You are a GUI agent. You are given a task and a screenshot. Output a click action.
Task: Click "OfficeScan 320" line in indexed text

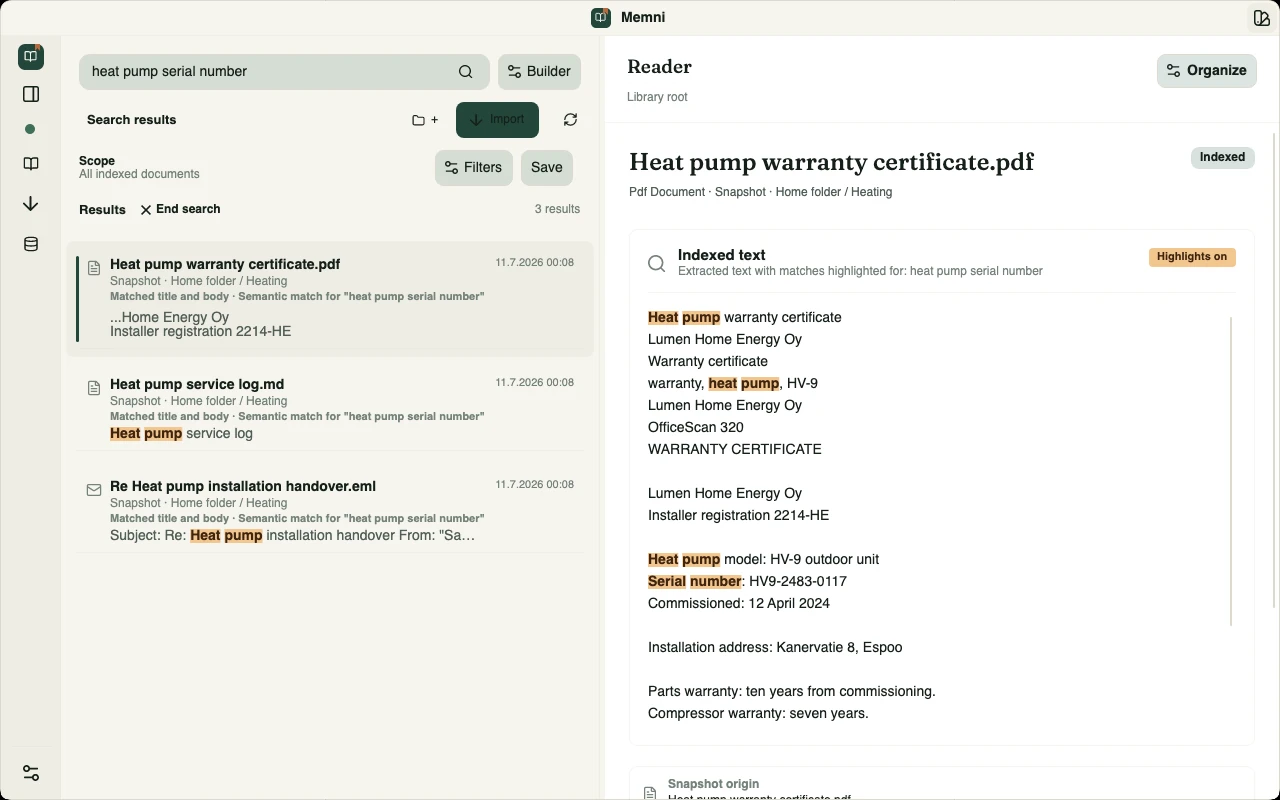(696, 427)
